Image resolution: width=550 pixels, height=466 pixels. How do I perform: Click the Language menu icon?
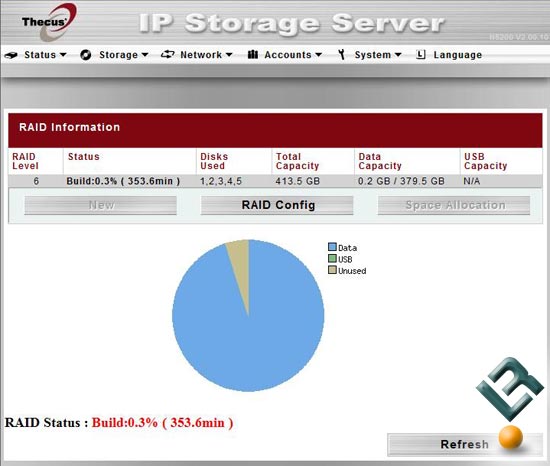pyautogui.click(x=420, y=54)
